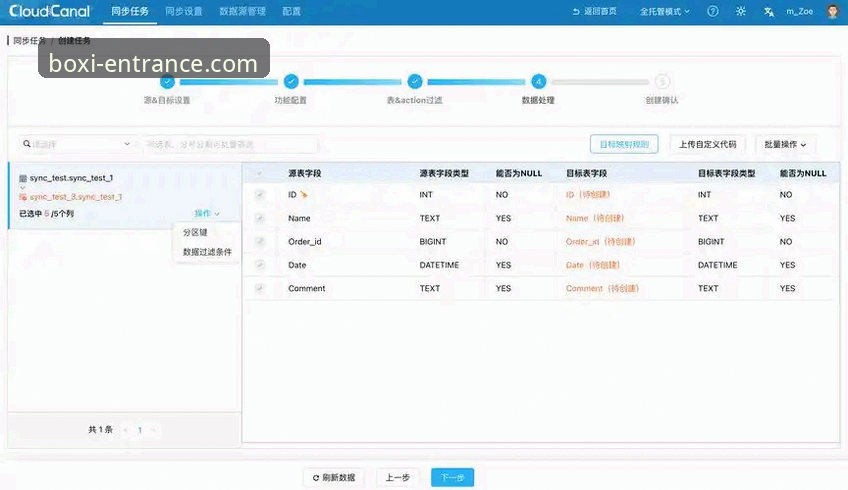Toggle the select-all header checkbox
This screenshot has width=848, height=490.
coord(260,174)
